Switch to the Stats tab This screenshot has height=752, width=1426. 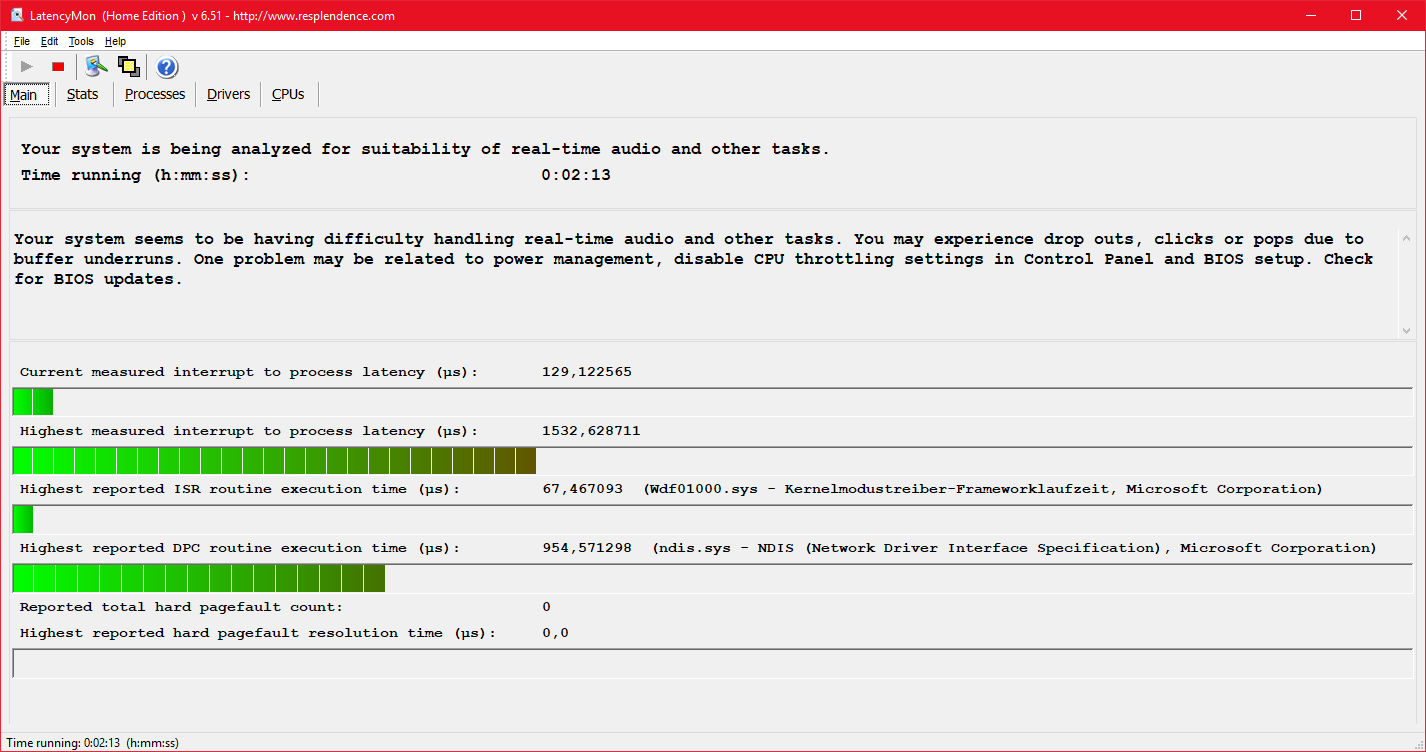(83, 94)
